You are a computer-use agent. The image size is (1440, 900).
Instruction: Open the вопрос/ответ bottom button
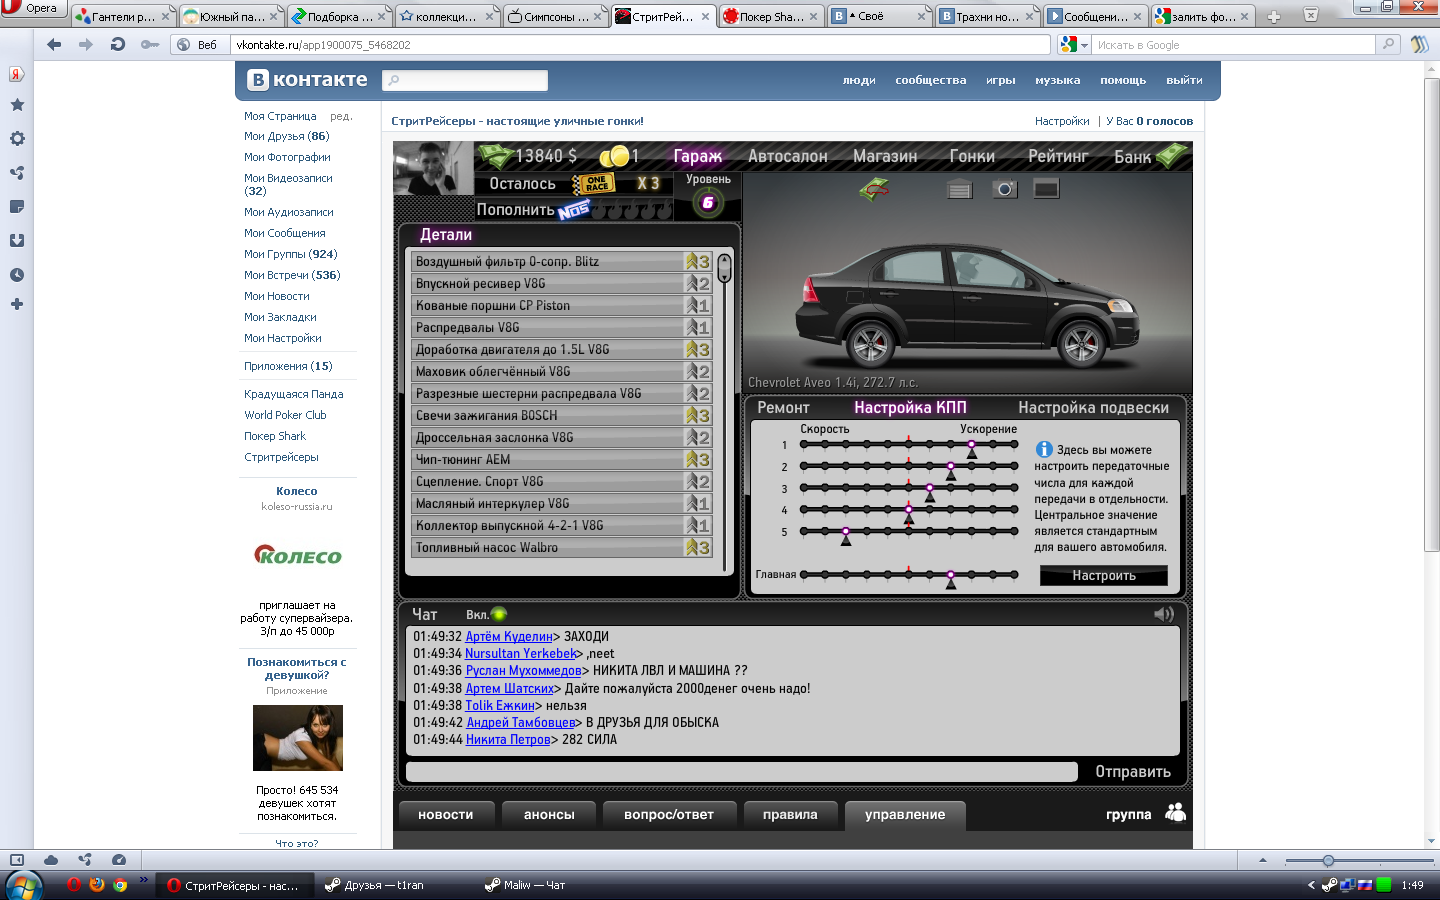click(x=669, y=815)
